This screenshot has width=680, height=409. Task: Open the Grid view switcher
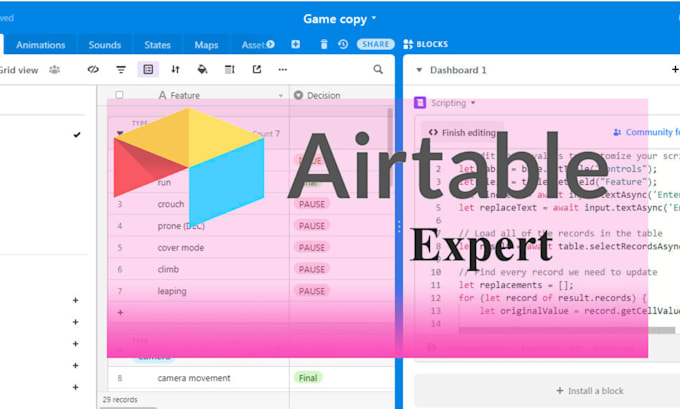19,70
